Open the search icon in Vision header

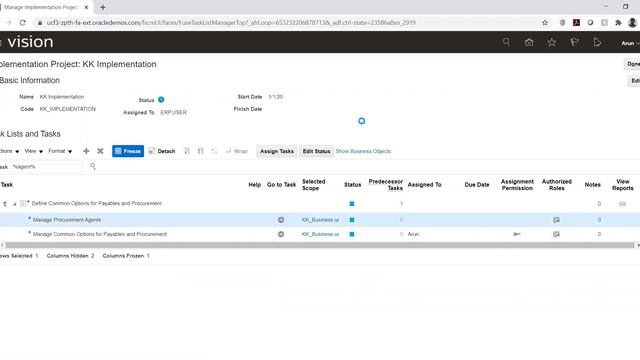point(506,42)
